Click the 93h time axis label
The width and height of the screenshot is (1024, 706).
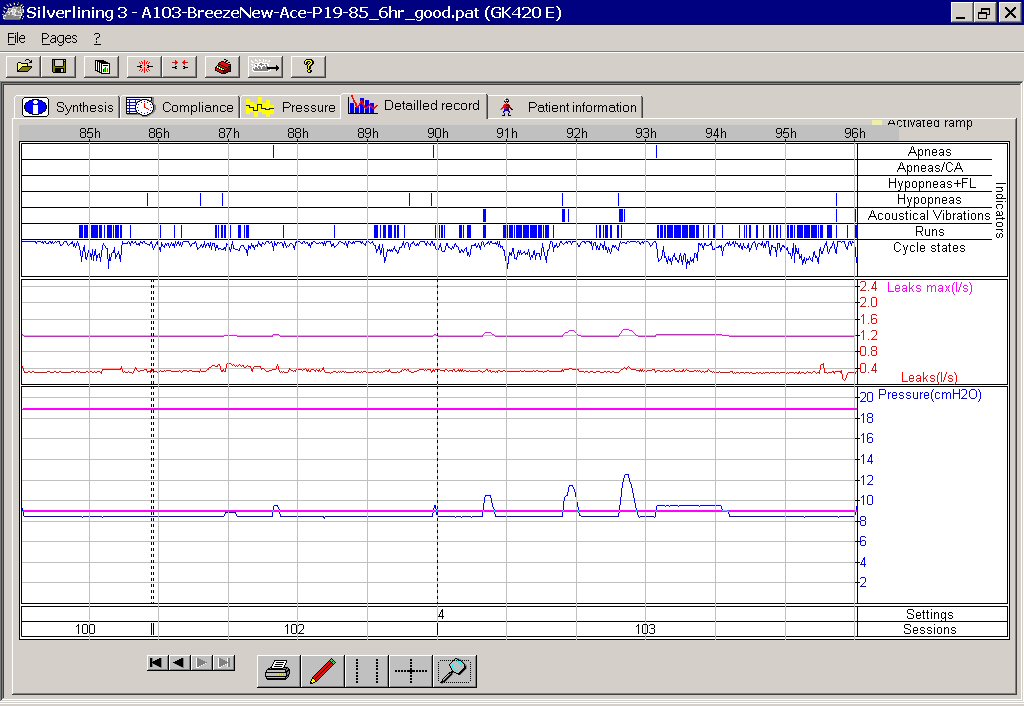(x=646, y=133)
